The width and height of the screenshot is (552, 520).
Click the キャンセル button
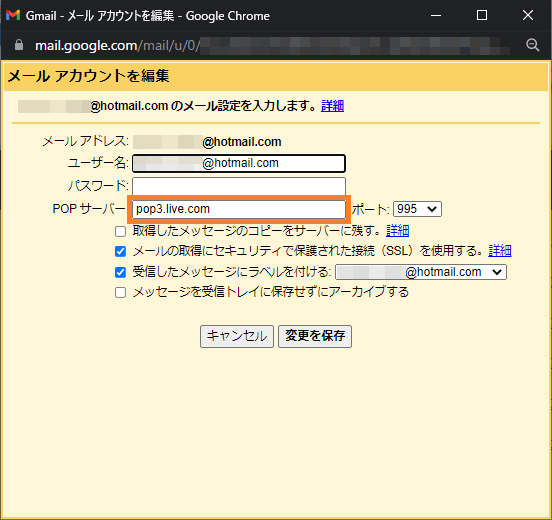[x=237, y=336]
